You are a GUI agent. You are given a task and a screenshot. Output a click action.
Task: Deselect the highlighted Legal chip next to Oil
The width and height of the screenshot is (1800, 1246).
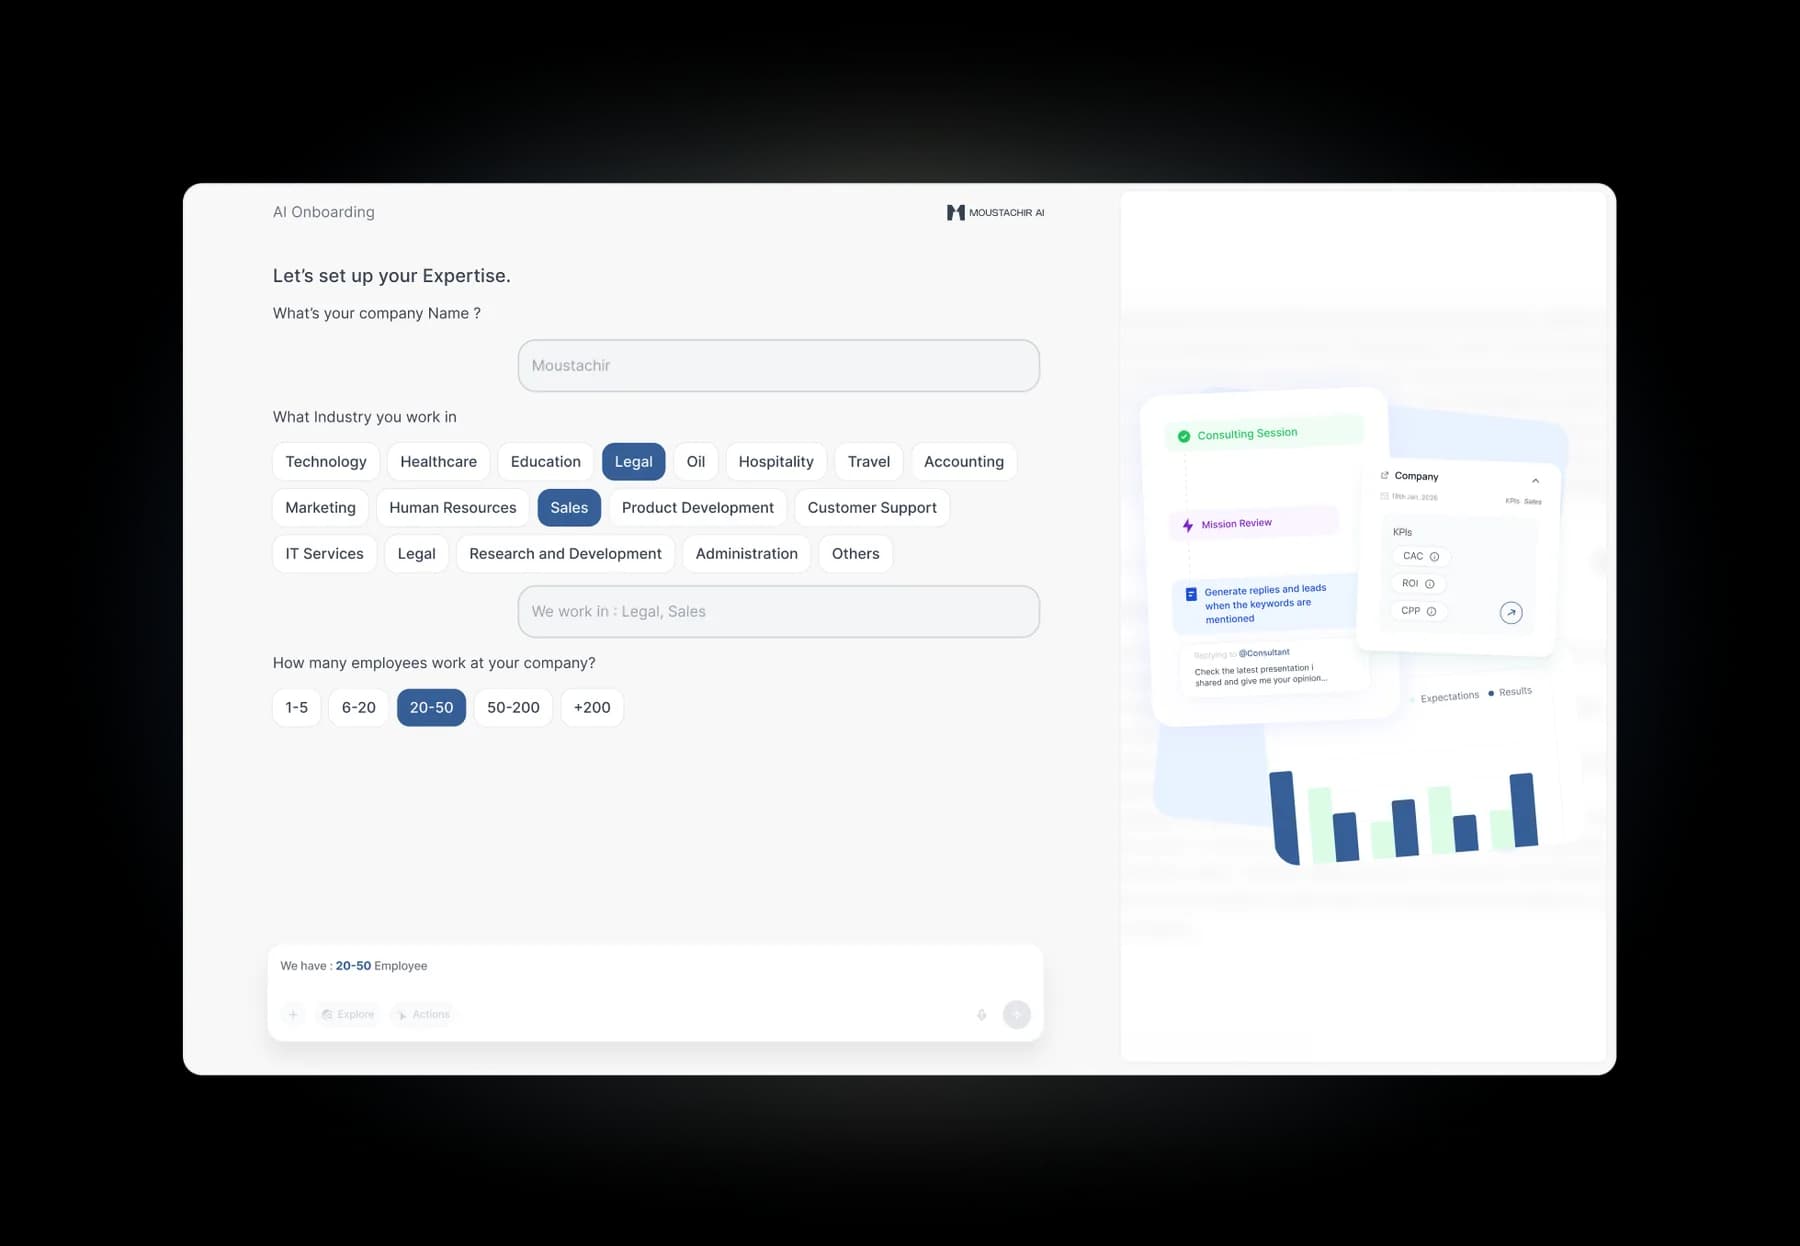click(x=634, y=461)
